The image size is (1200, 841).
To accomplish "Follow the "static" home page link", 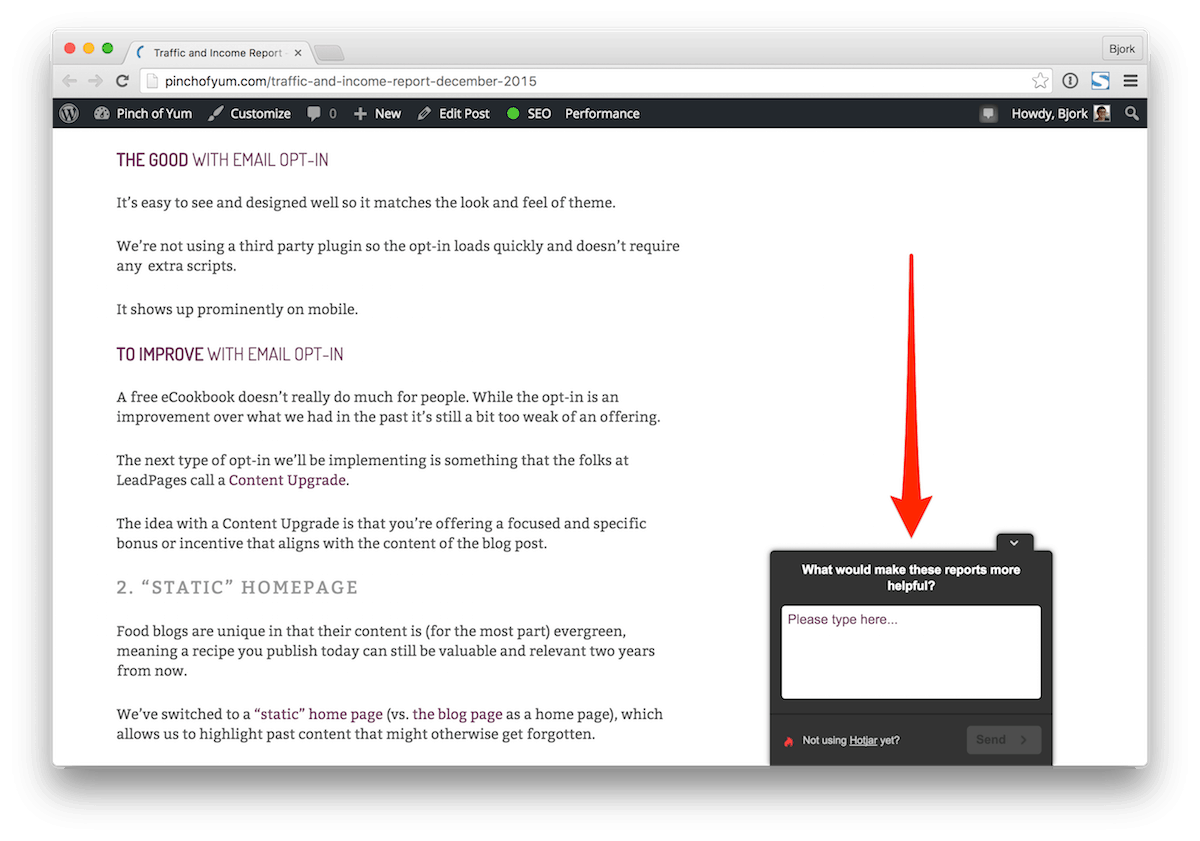I will 318,714.
